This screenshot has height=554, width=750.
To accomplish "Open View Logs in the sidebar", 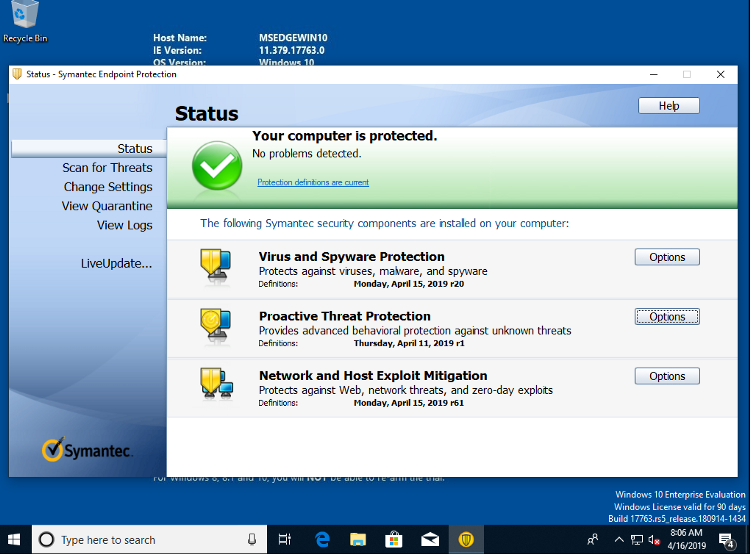I will tap(125, 225).
